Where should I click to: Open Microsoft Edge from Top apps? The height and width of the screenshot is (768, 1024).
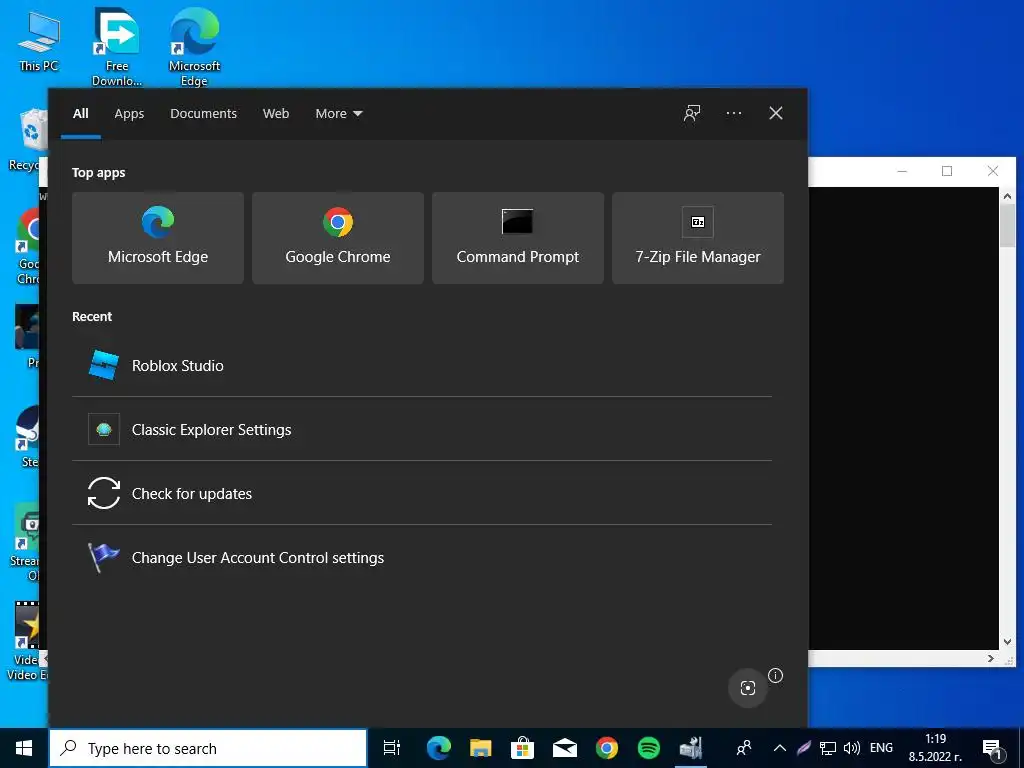pos(157,238)
